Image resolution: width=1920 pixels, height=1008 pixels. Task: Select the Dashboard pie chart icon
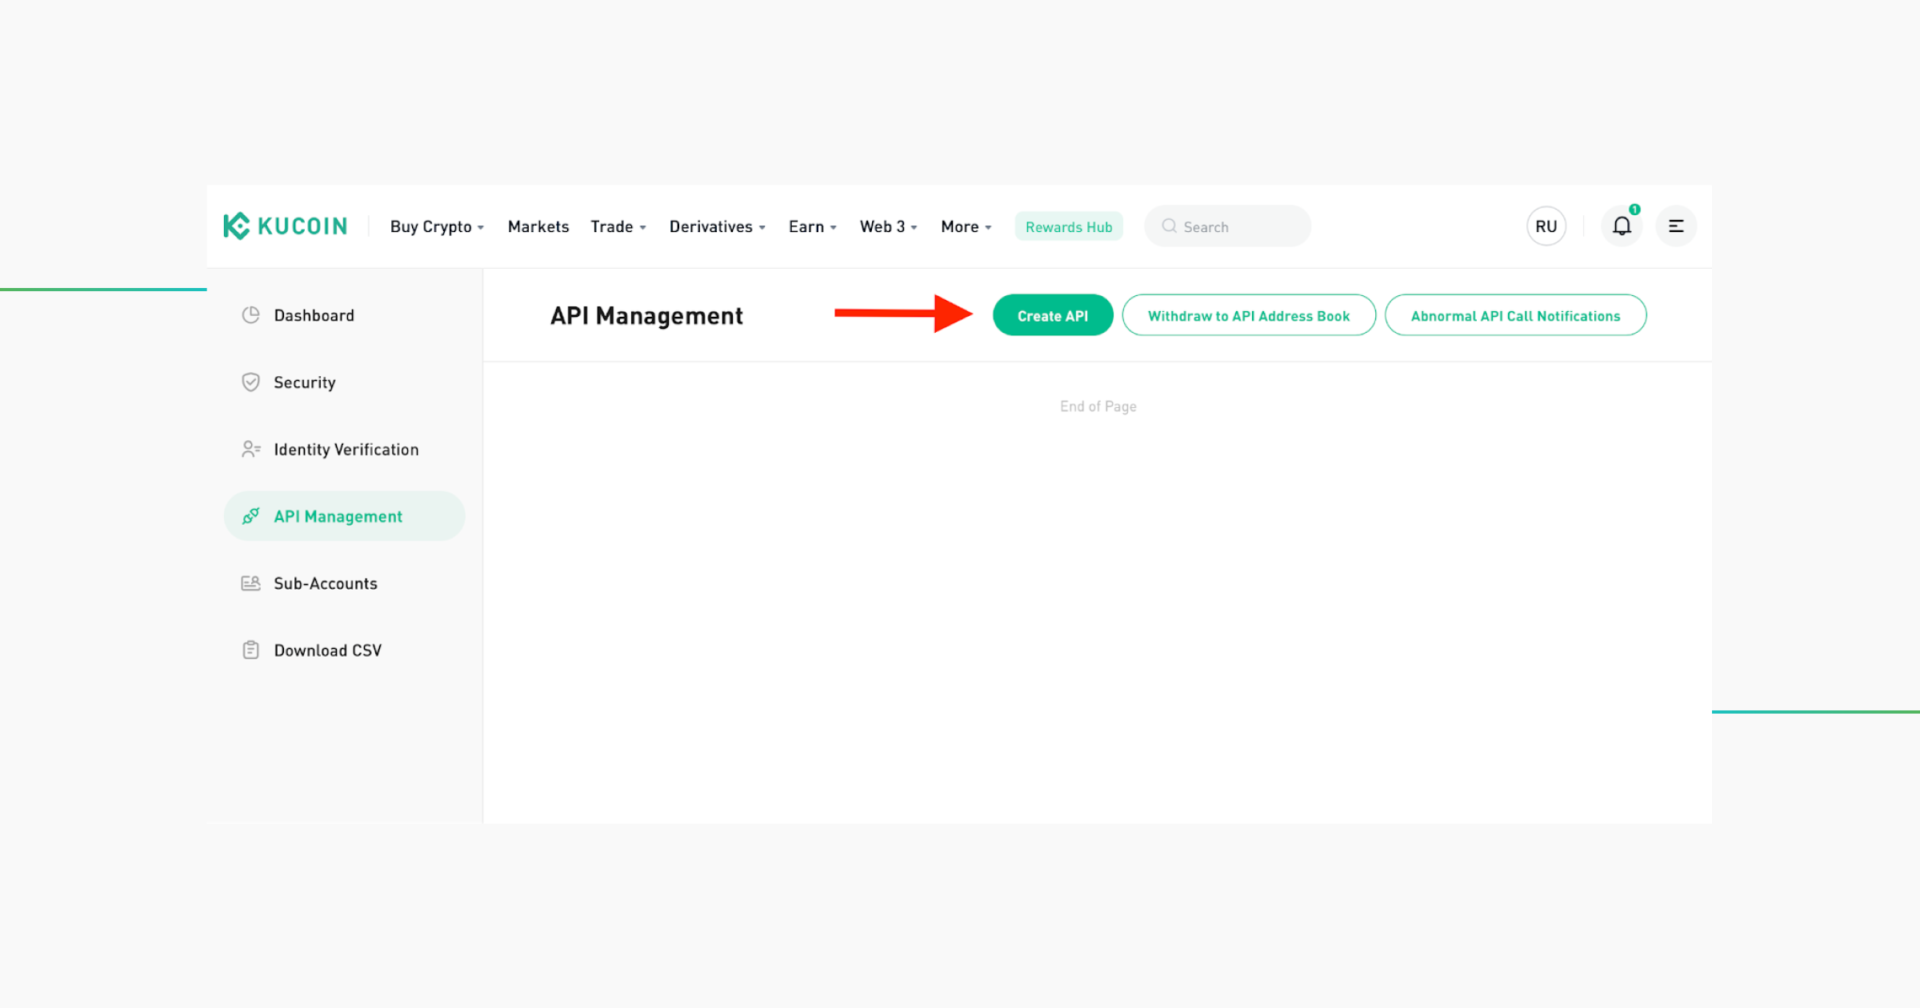250,314
